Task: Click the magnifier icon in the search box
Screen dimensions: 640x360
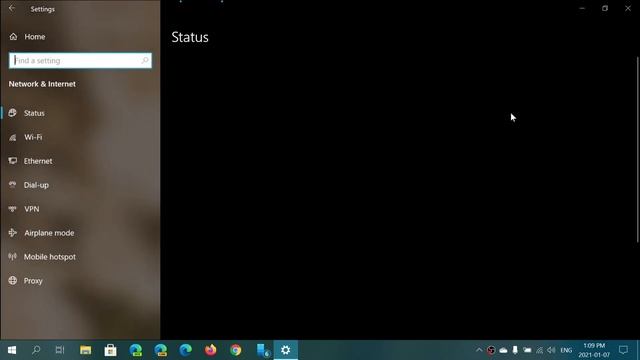Action: (x=144, y=60)
